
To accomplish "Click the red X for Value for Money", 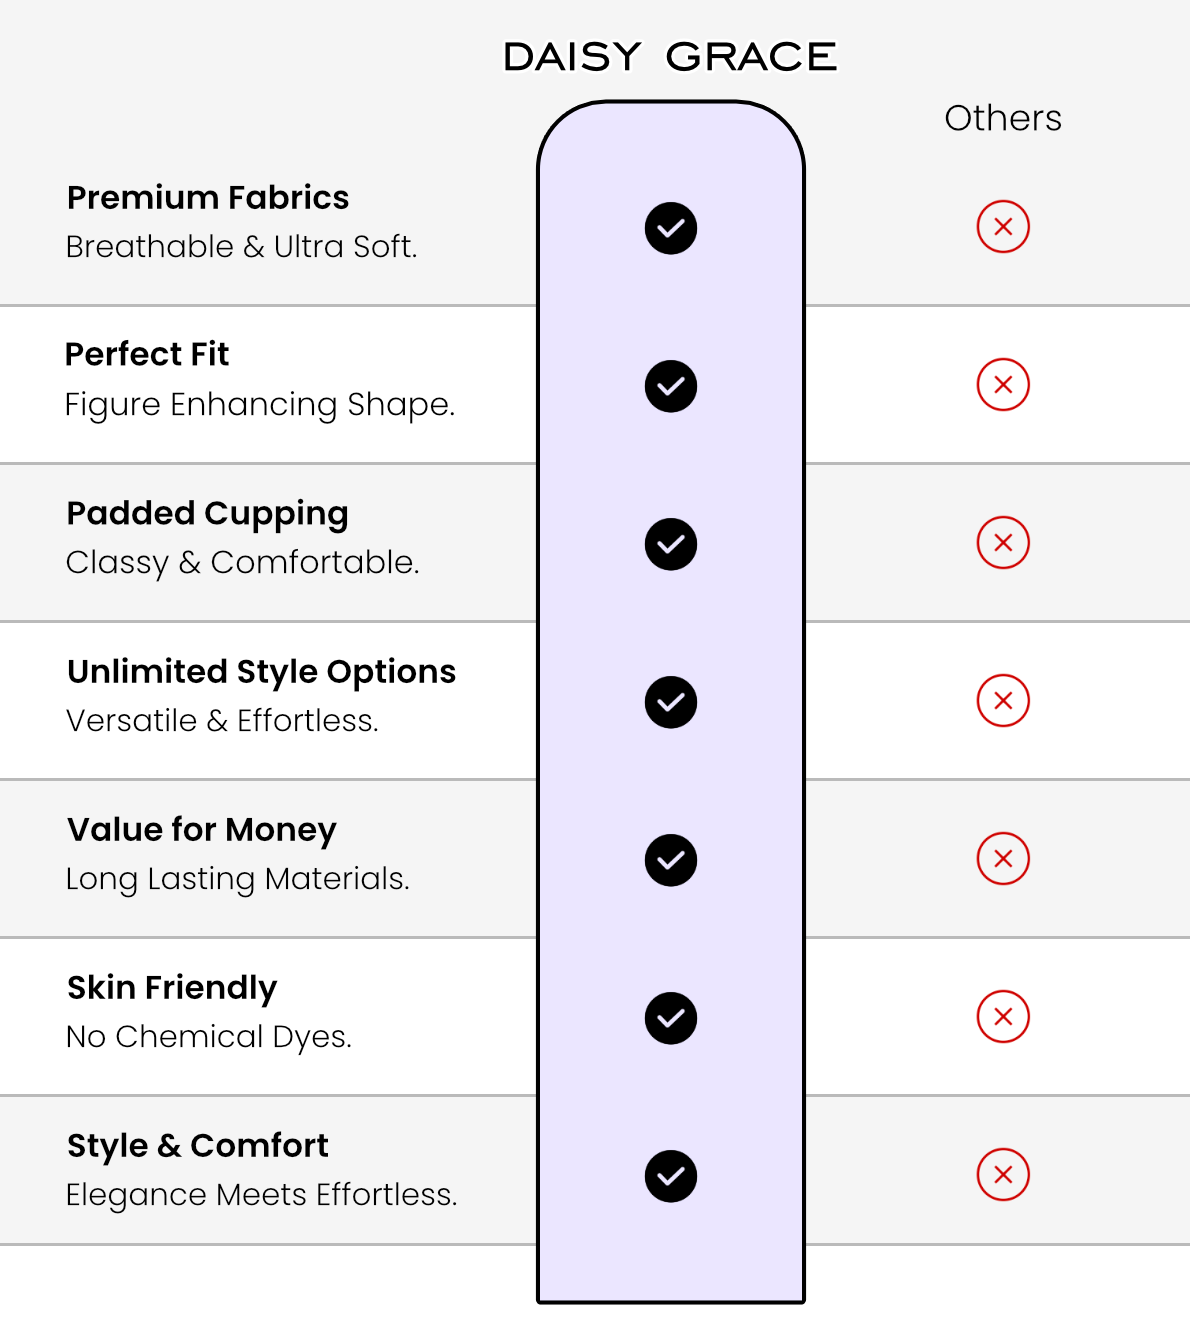I will pos(1003,858).
